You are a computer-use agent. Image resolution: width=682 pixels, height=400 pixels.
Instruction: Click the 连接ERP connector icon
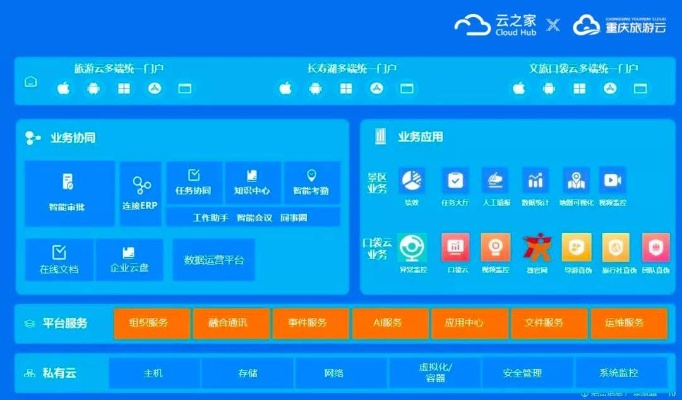(140, 186)
